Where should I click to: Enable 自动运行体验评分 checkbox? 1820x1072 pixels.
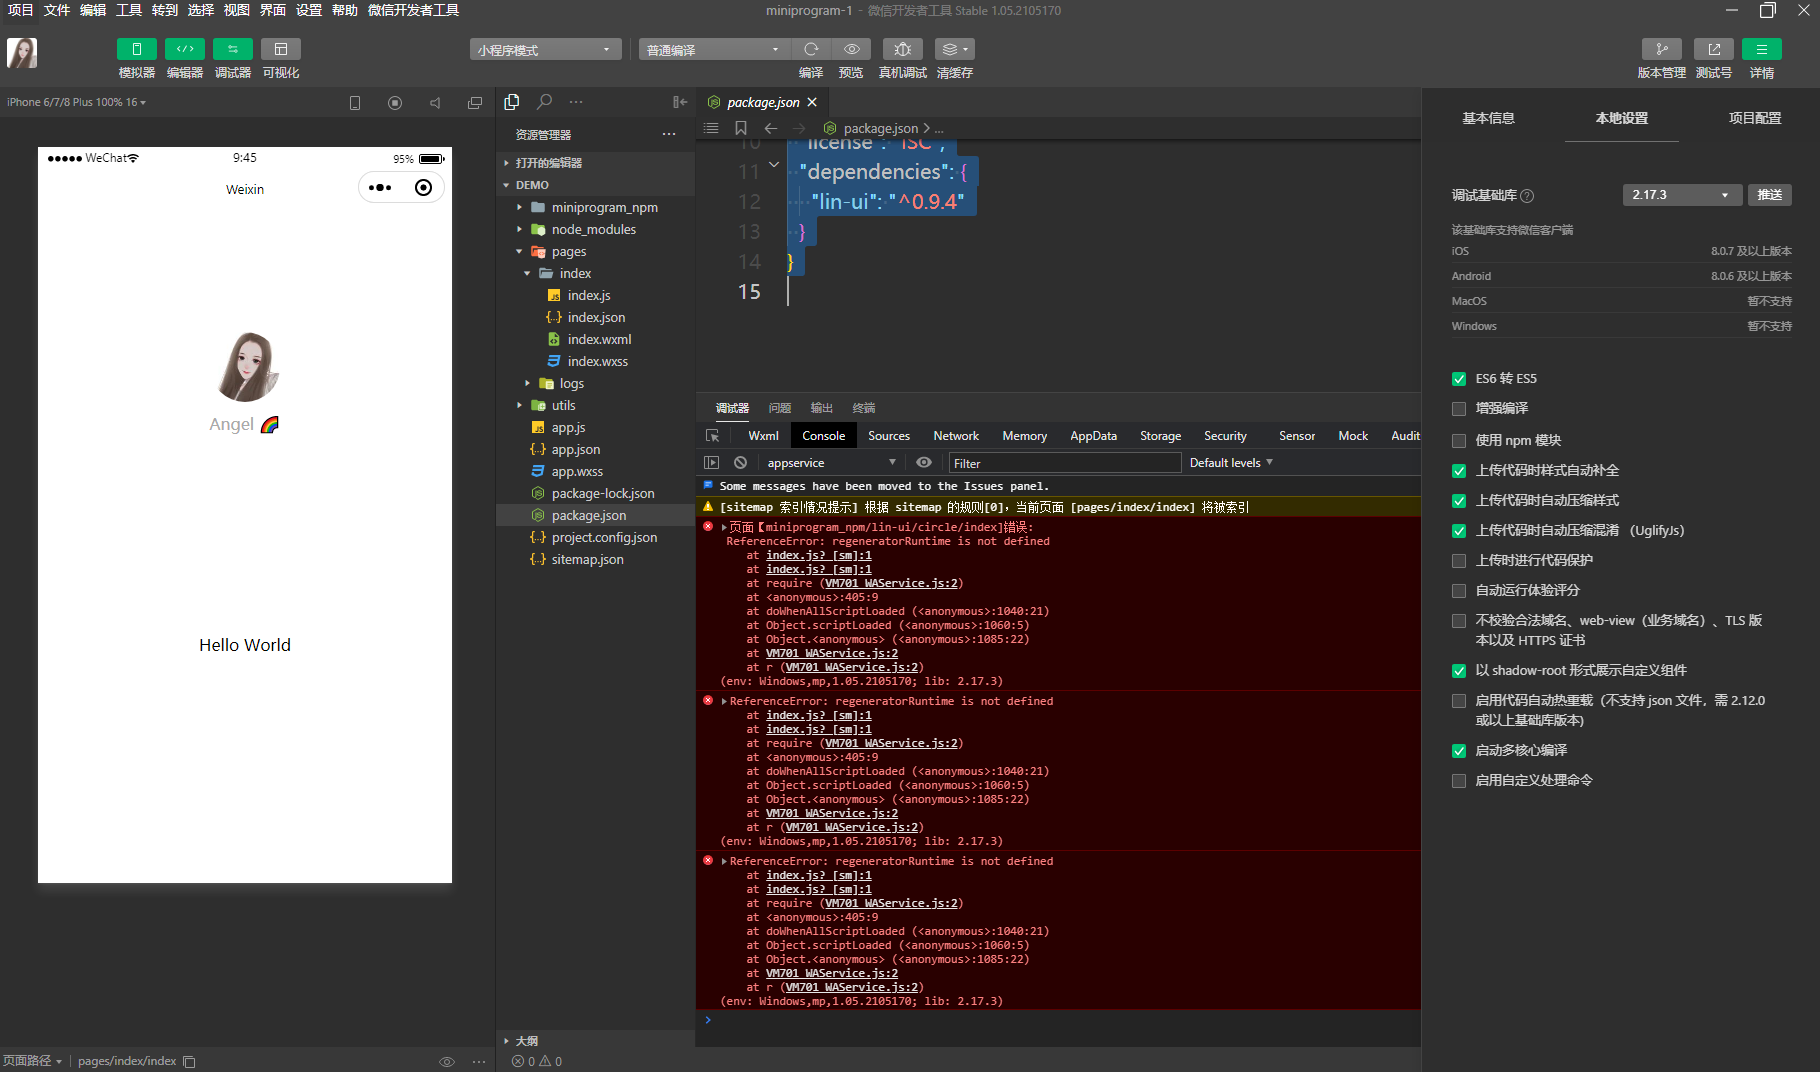(1459, 591)
